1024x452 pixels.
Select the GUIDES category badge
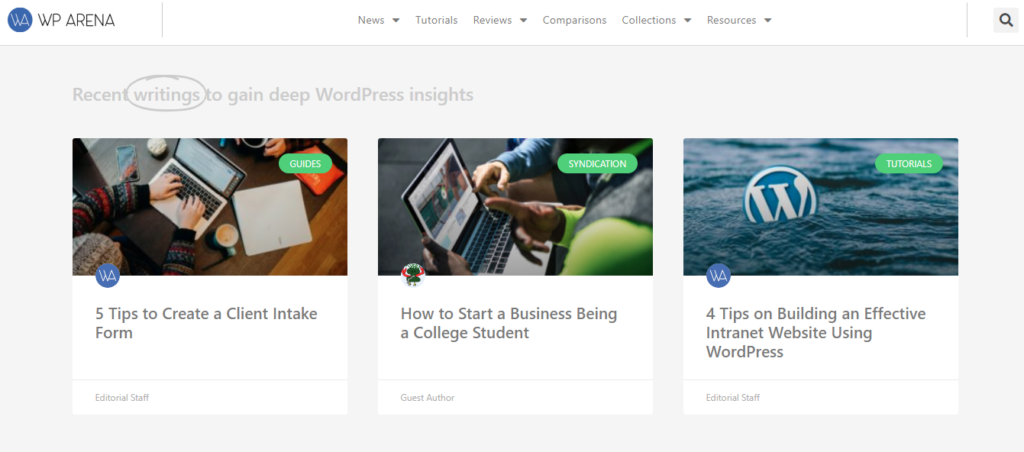pyautogui.click(x=305, y=163)
